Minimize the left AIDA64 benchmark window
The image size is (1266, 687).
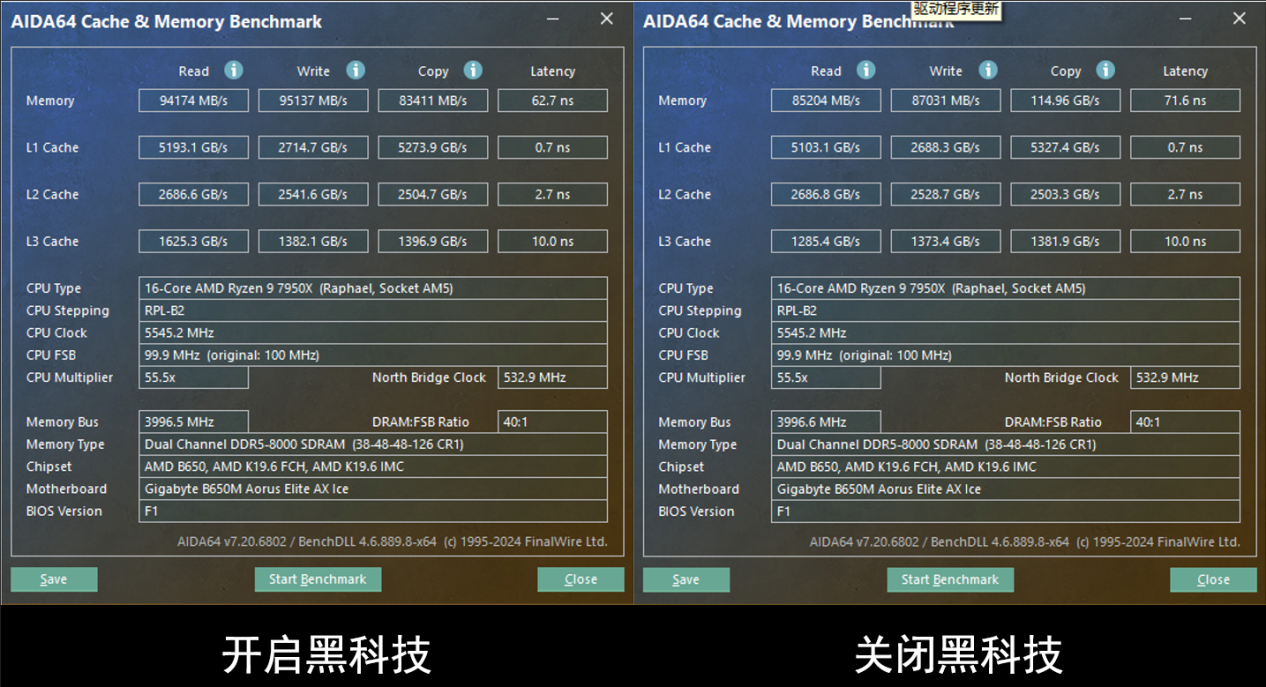click(553, 19)
